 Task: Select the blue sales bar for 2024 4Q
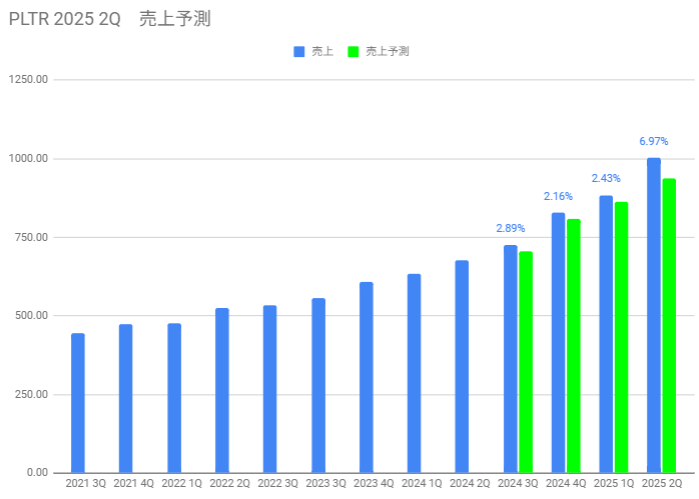click(558, 342)
